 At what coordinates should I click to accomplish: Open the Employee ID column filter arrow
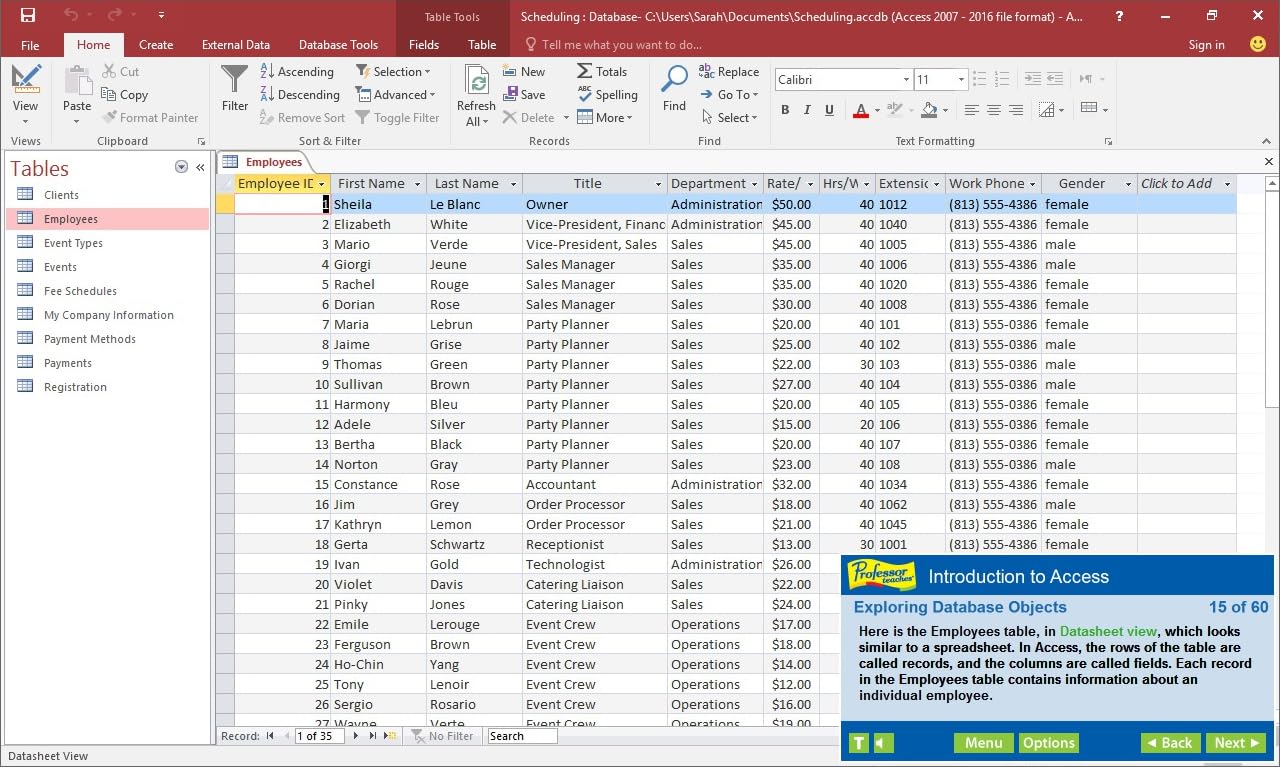click(322, 184)
